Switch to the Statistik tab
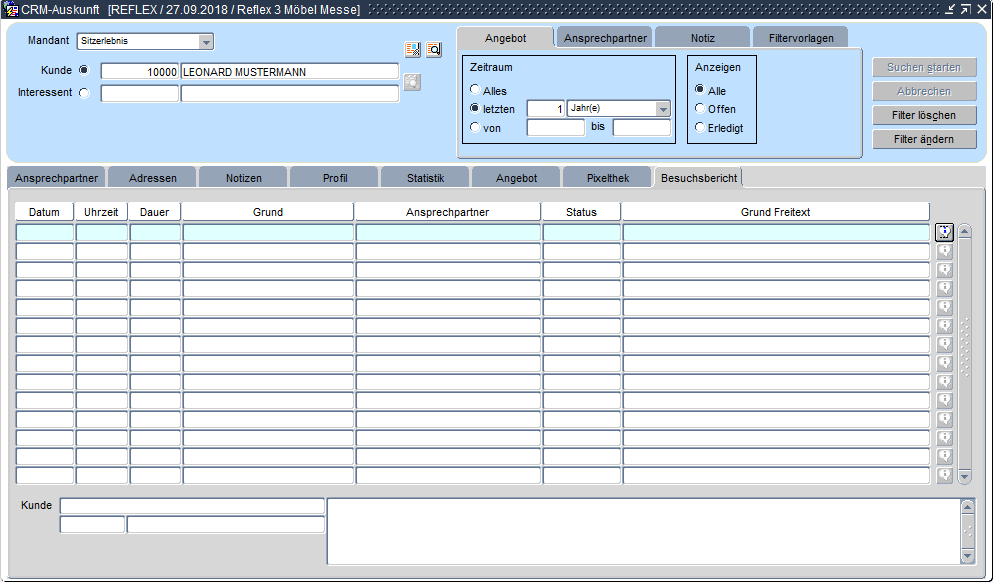993x582 pixels. (425, 178)
